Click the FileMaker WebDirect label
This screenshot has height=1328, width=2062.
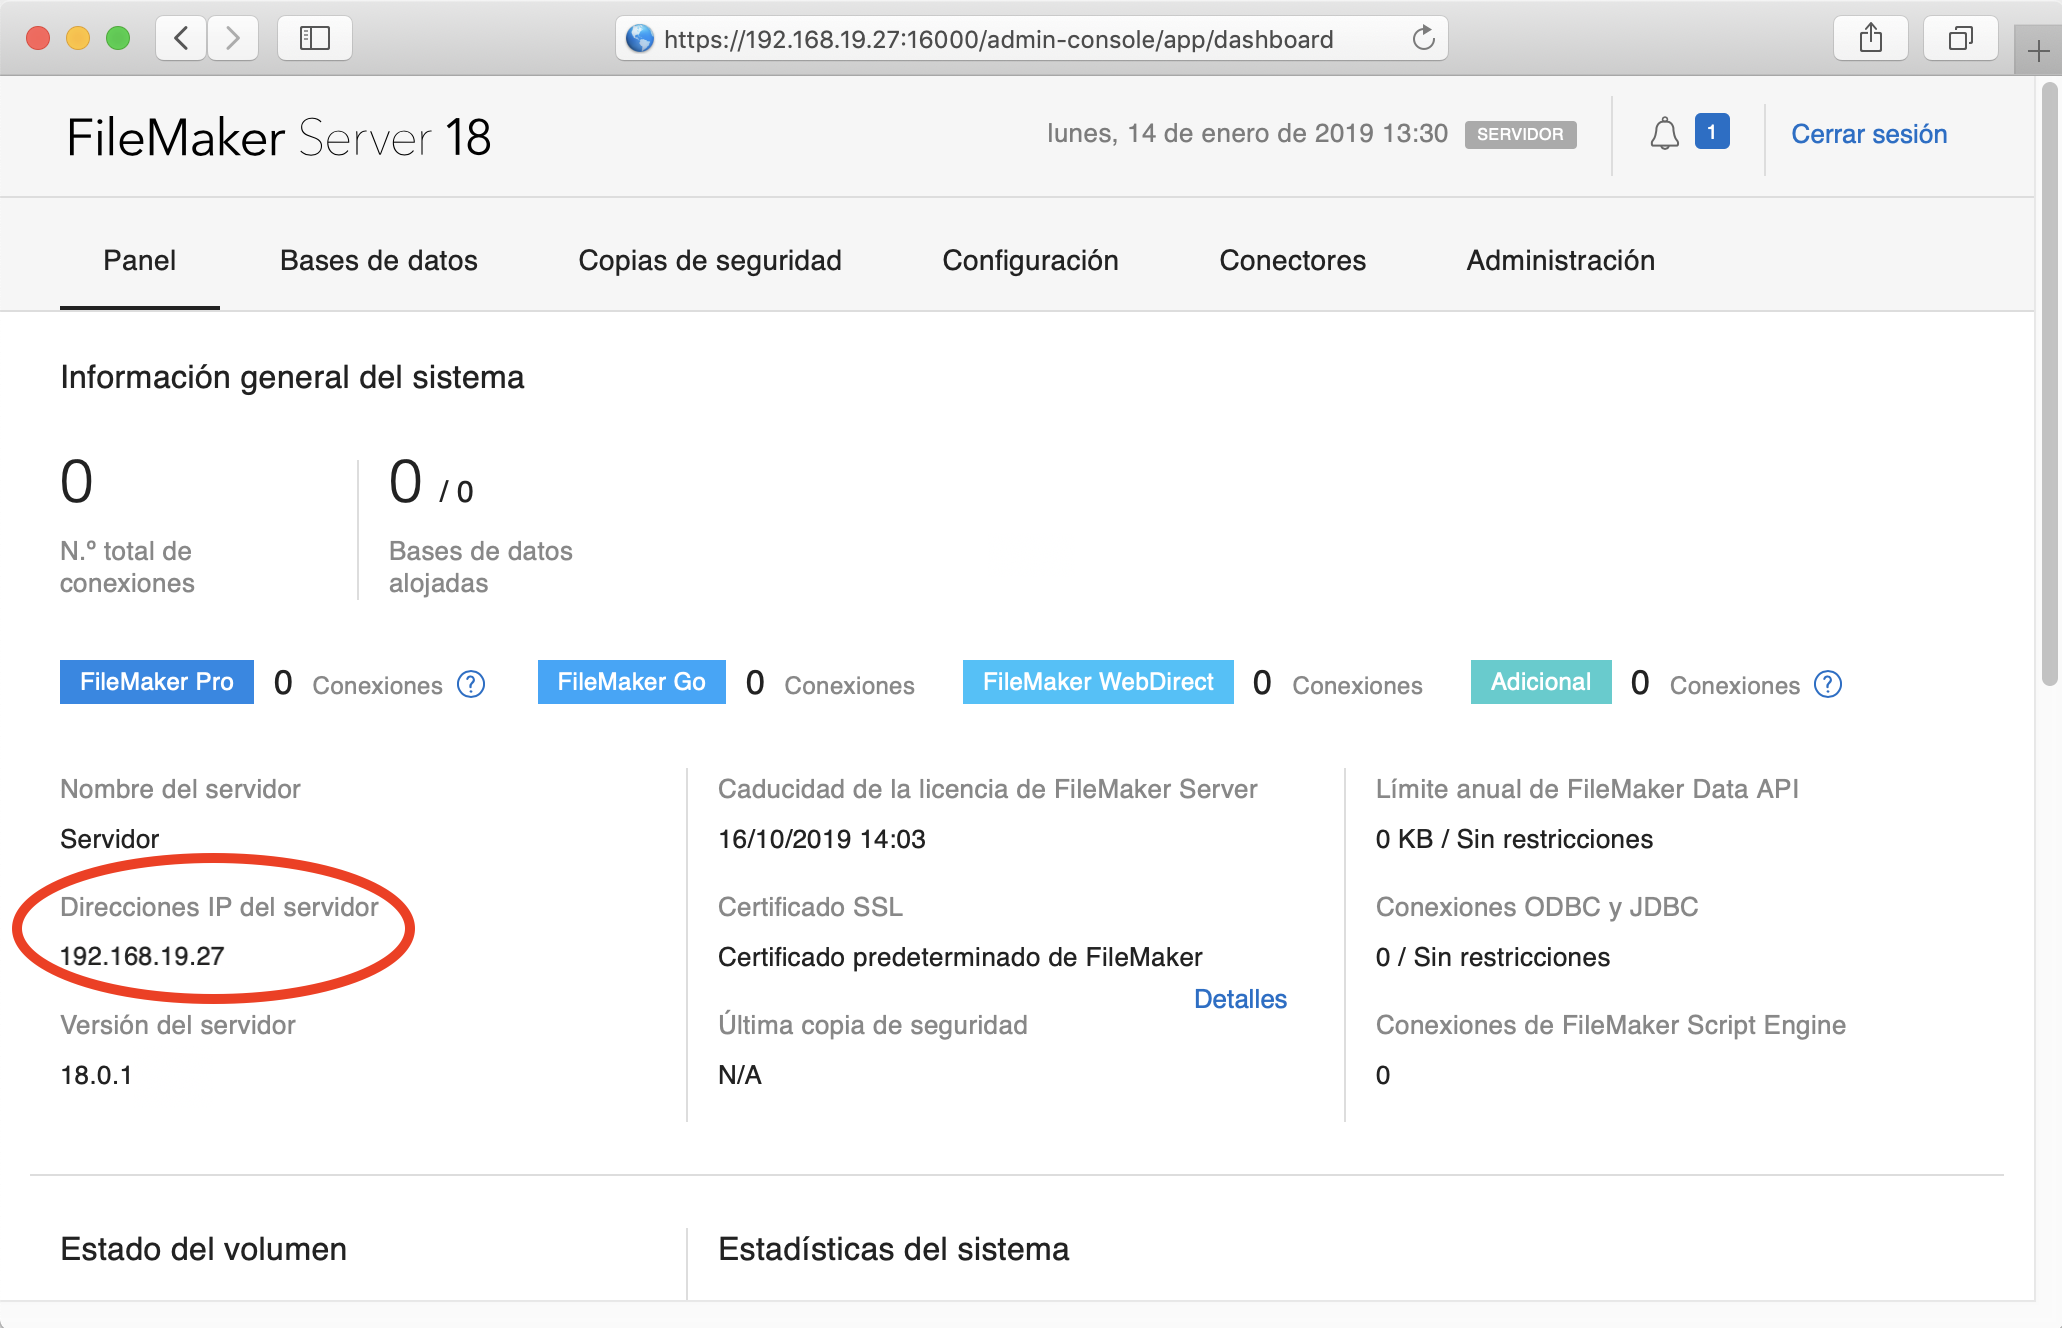(1098, 682)
